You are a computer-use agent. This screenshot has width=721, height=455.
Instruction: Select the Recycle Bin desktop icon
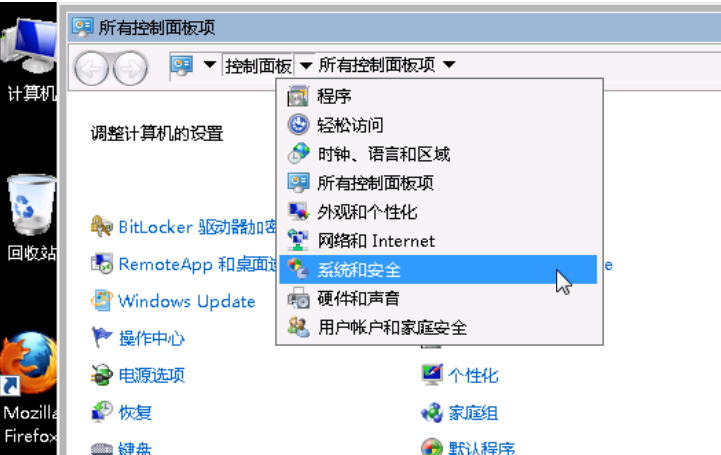click(x=29, y=218)
